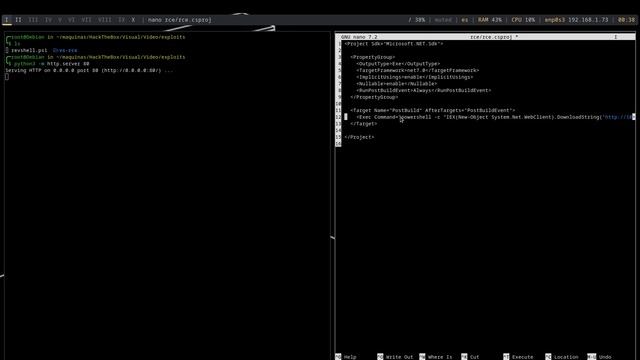Click the CPU 10% indicator

pos(523,20)
